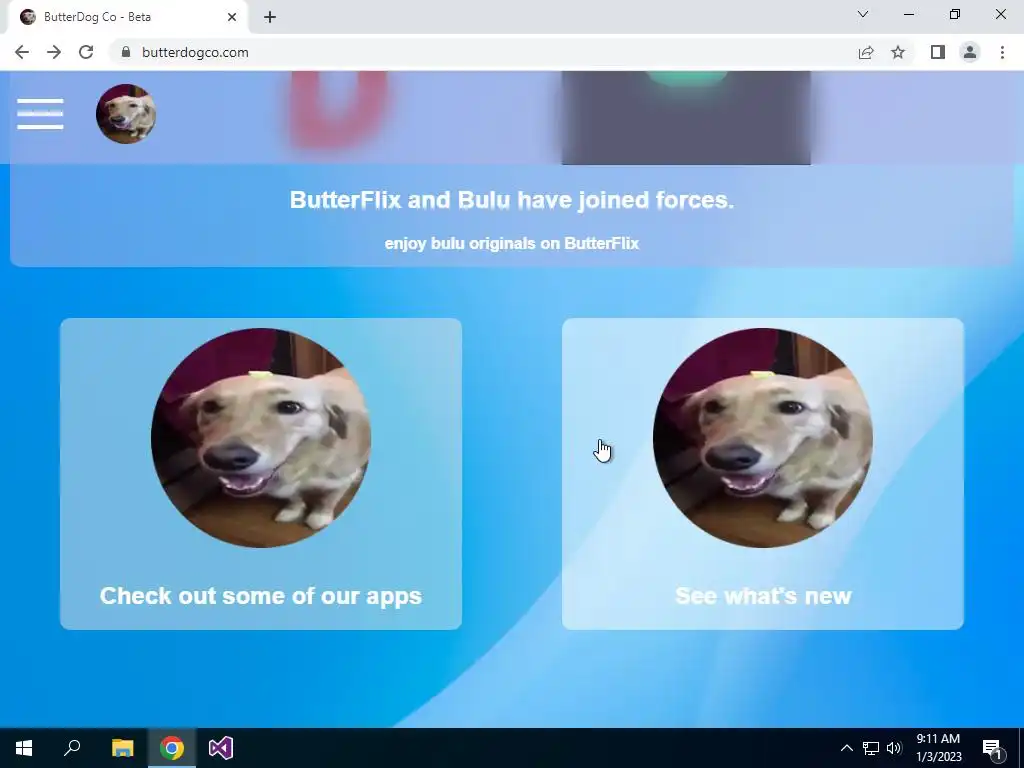Minimize the browser window
The width and height of the screenshot is (1024, 768).
coord(909,14)
